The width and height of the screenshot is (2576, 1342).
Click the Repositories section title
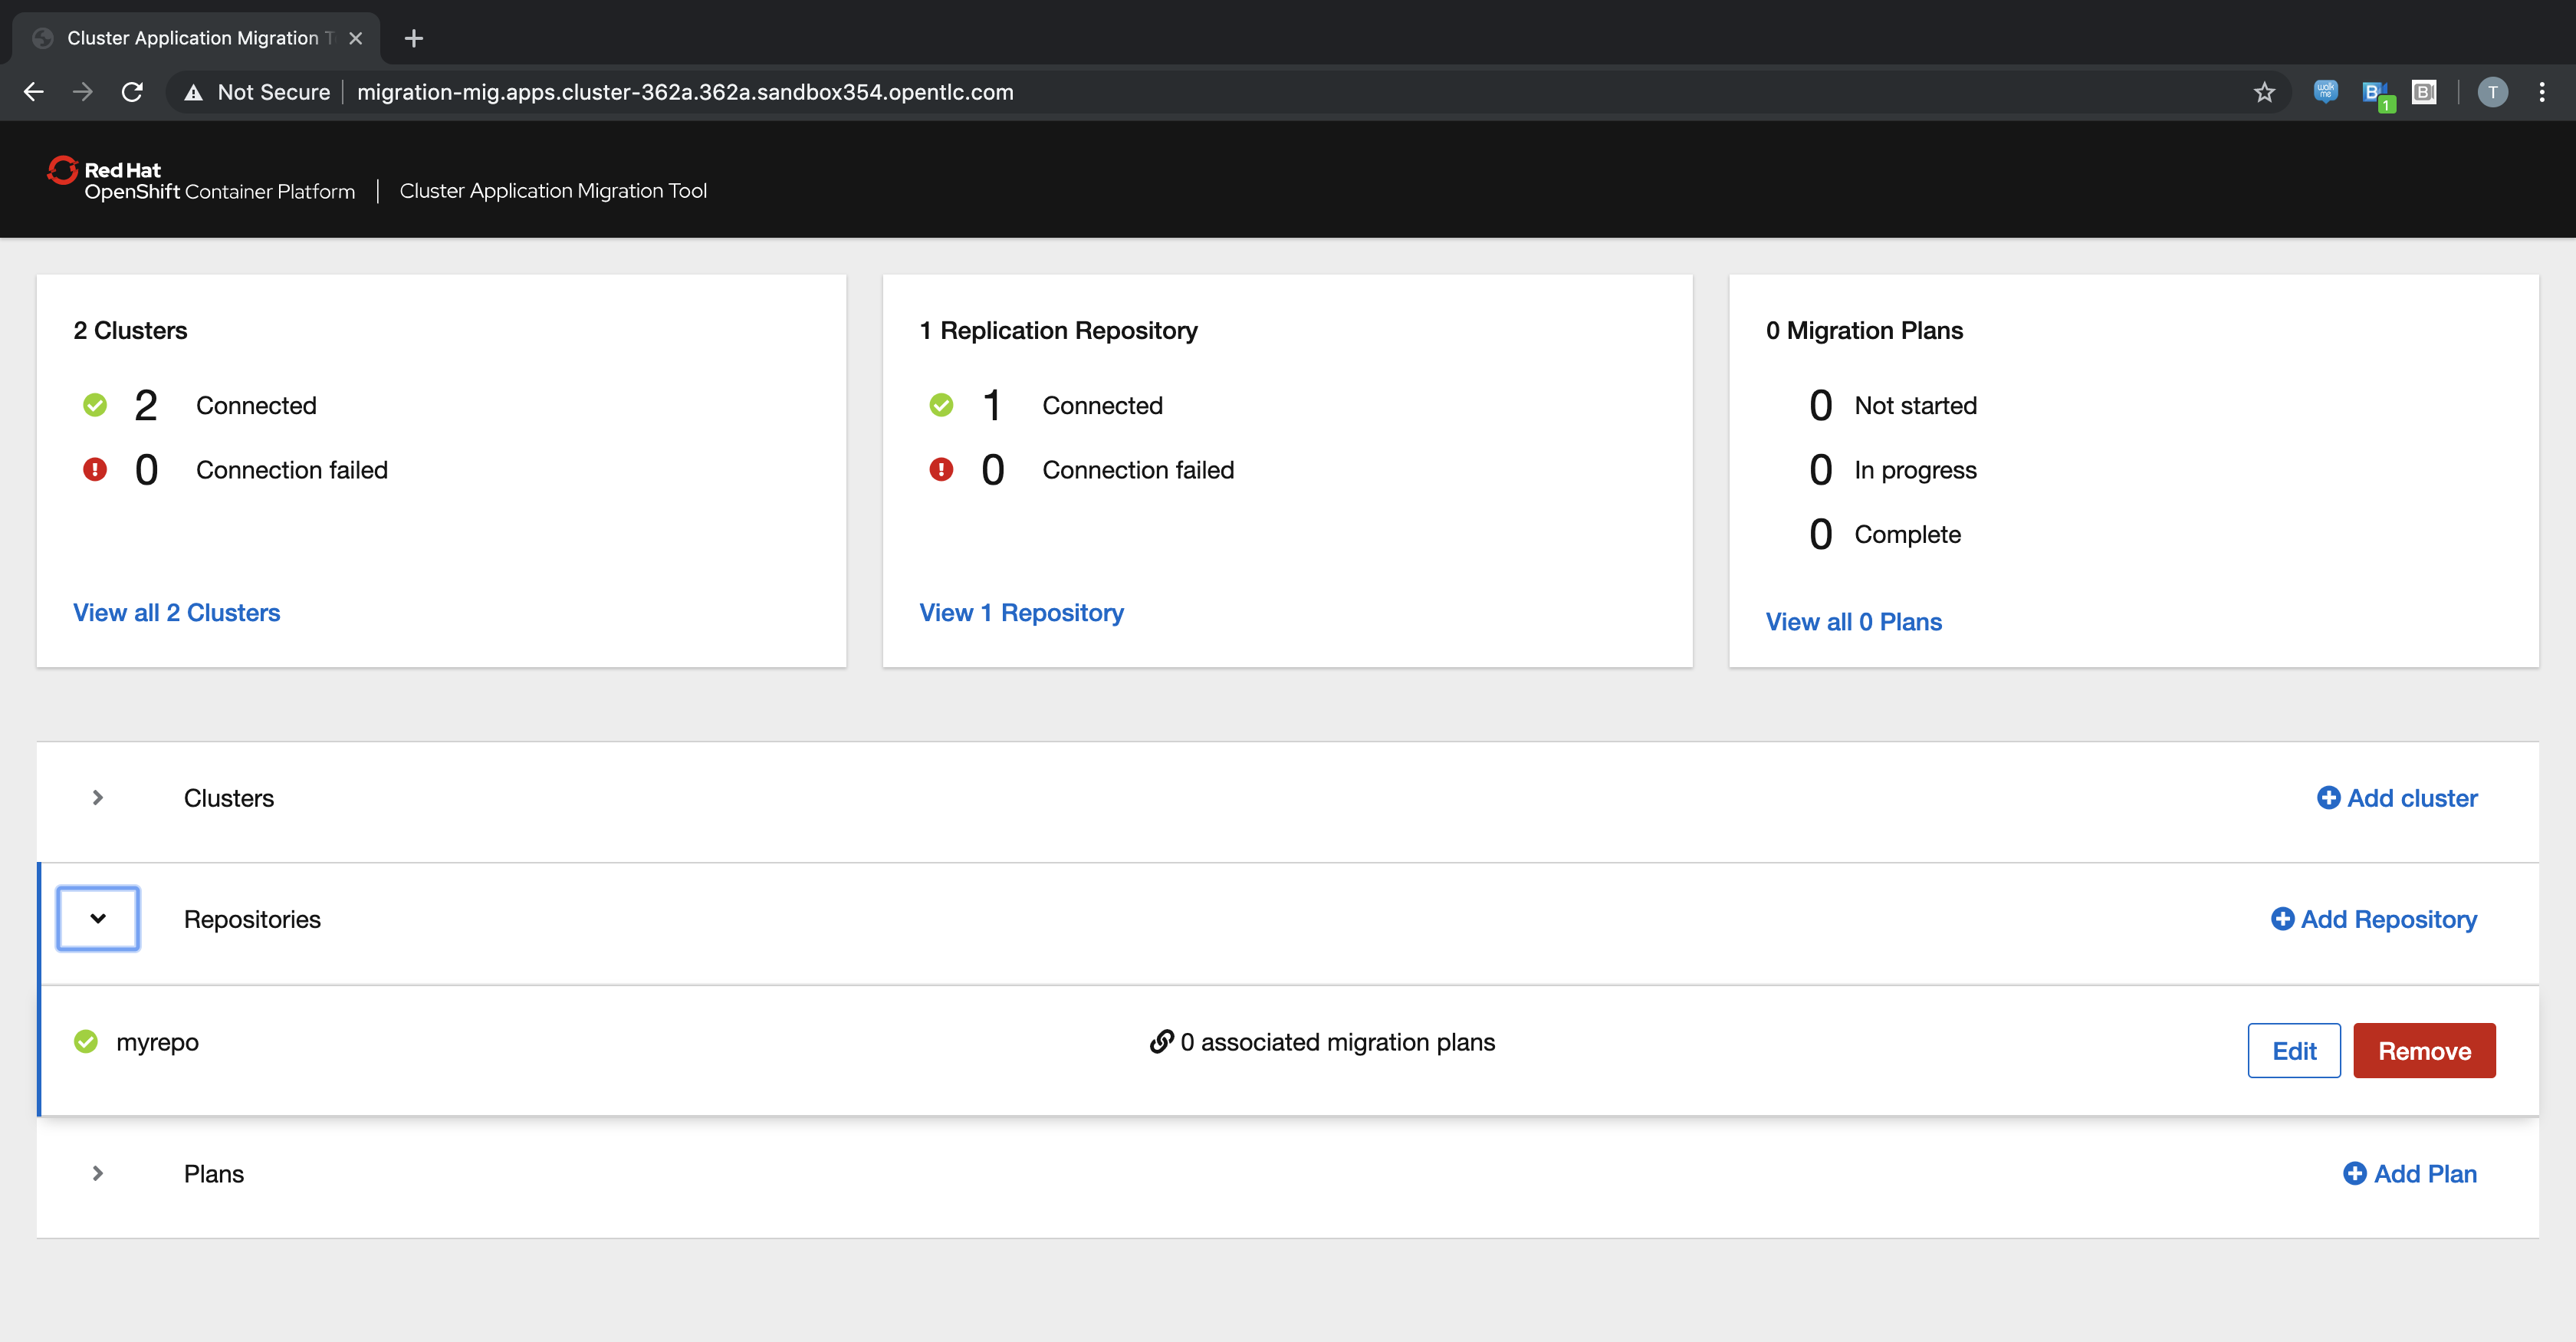(252, 919)
